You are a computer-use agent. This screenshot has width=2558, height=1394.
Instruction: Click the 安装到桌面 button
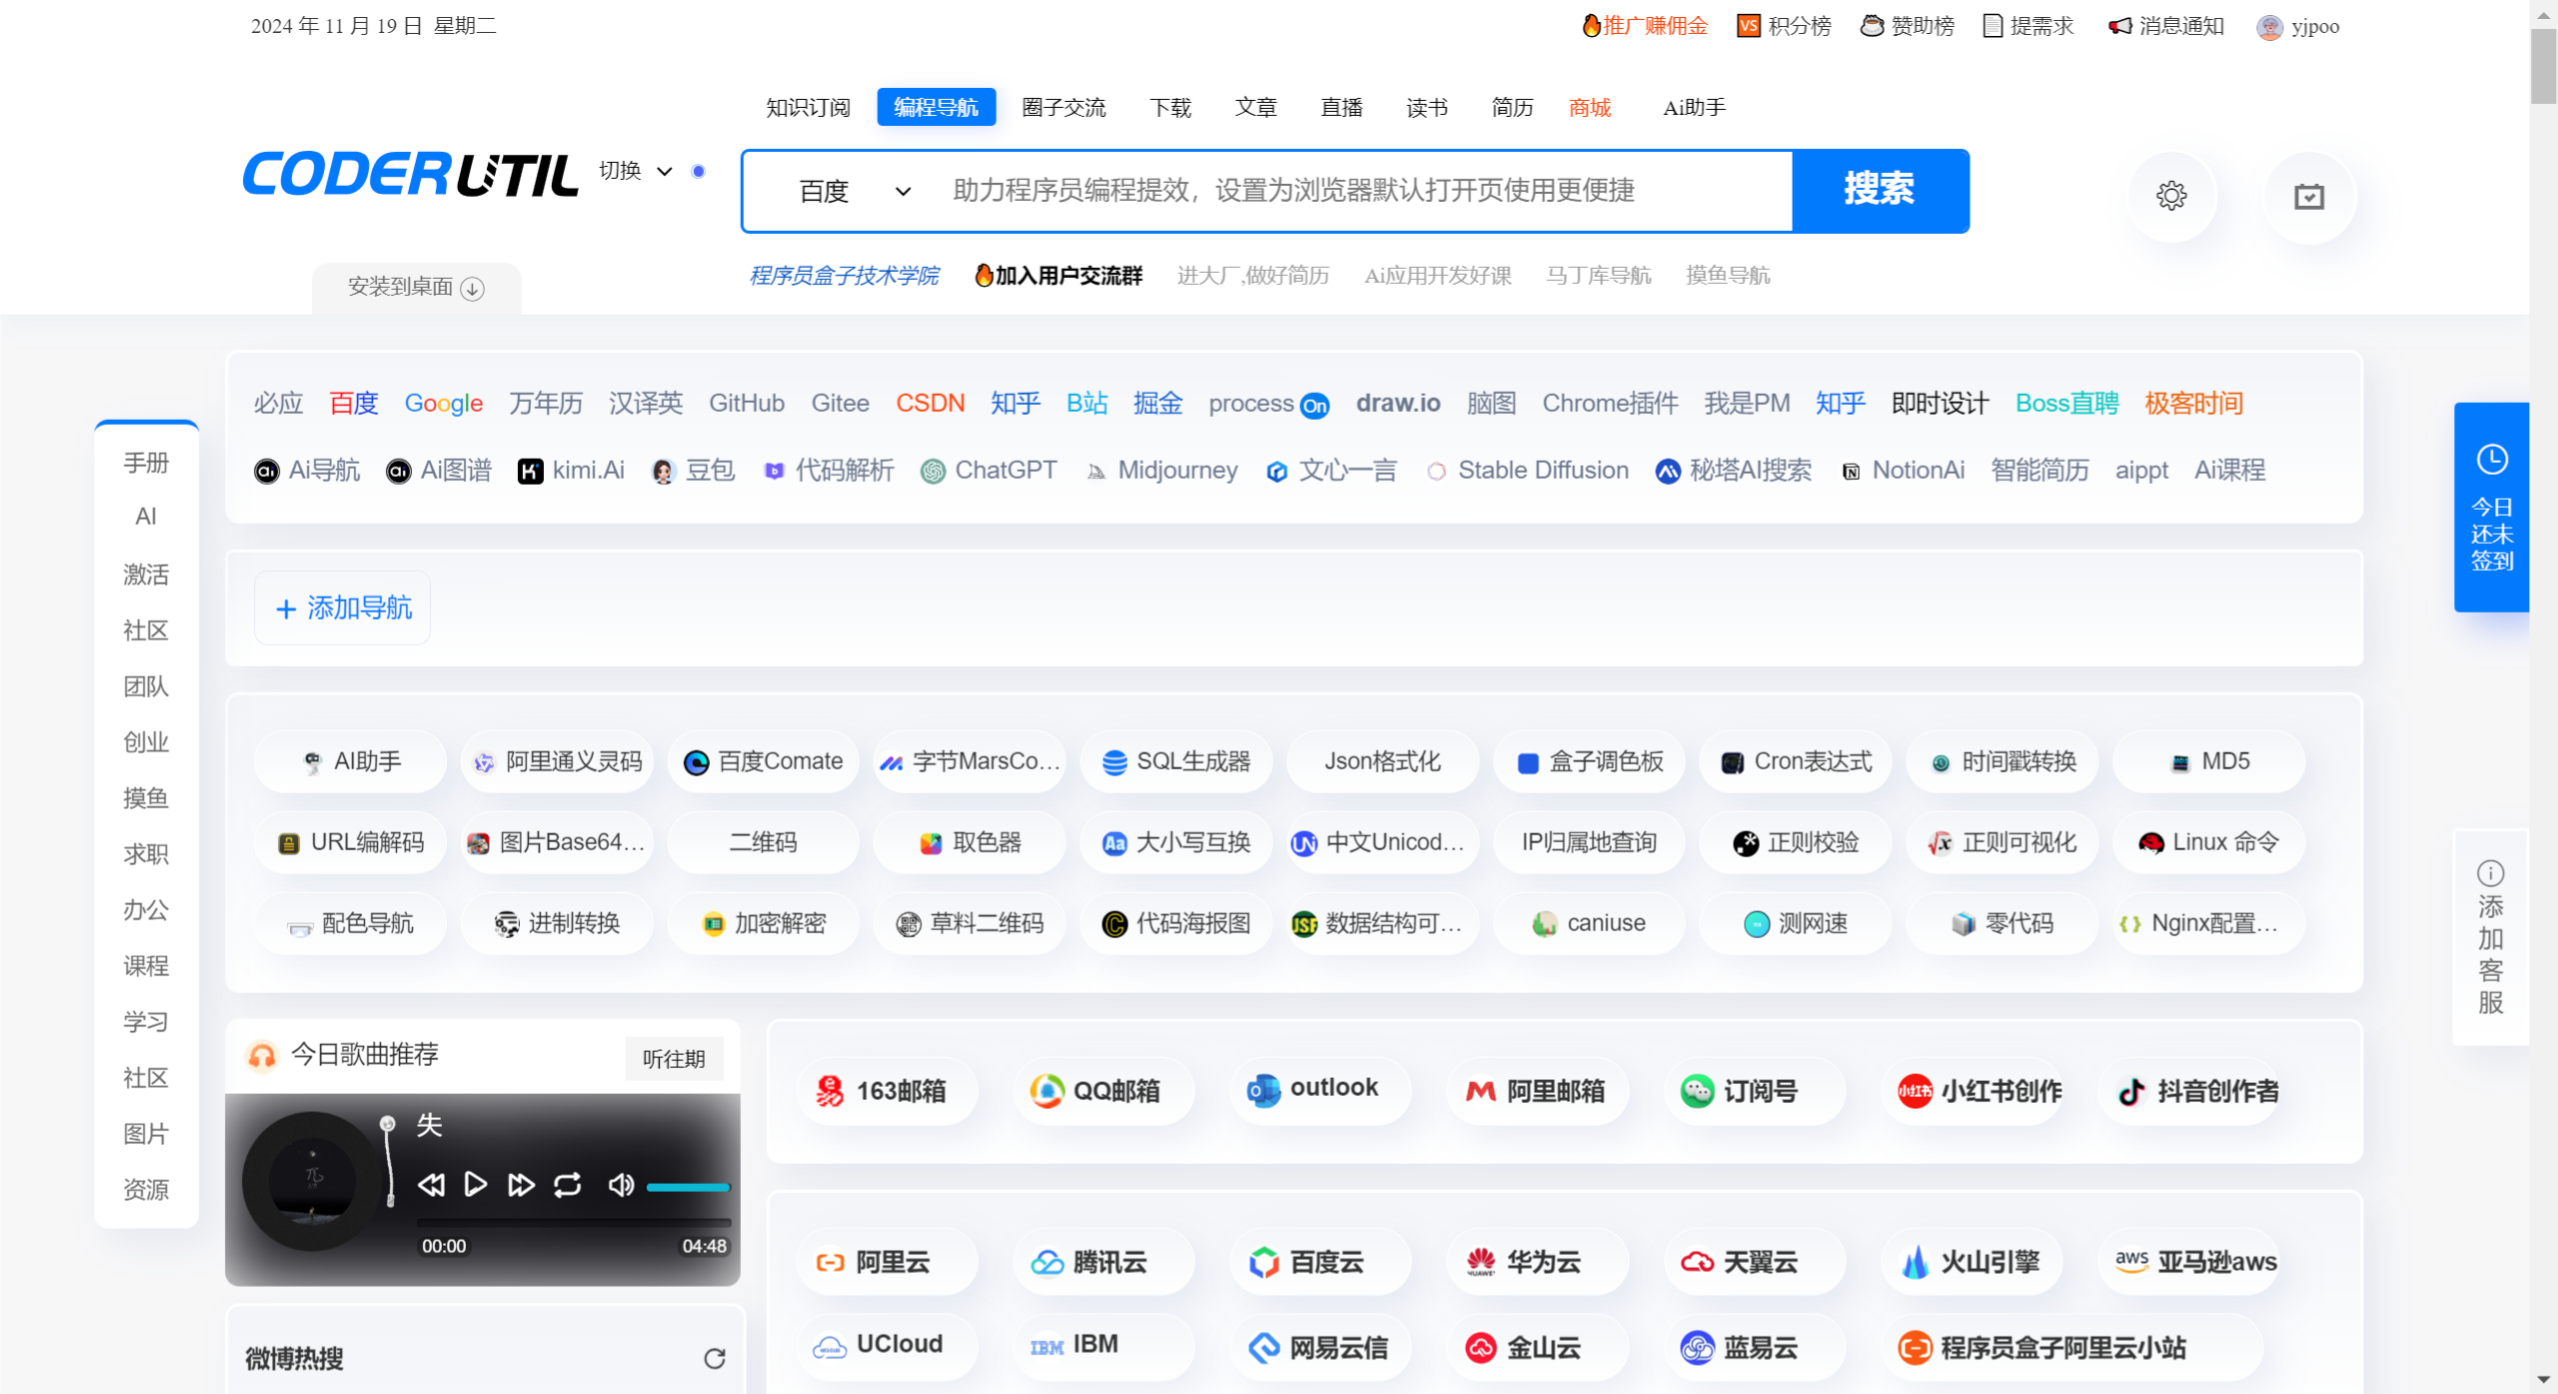tap(414, 287)
